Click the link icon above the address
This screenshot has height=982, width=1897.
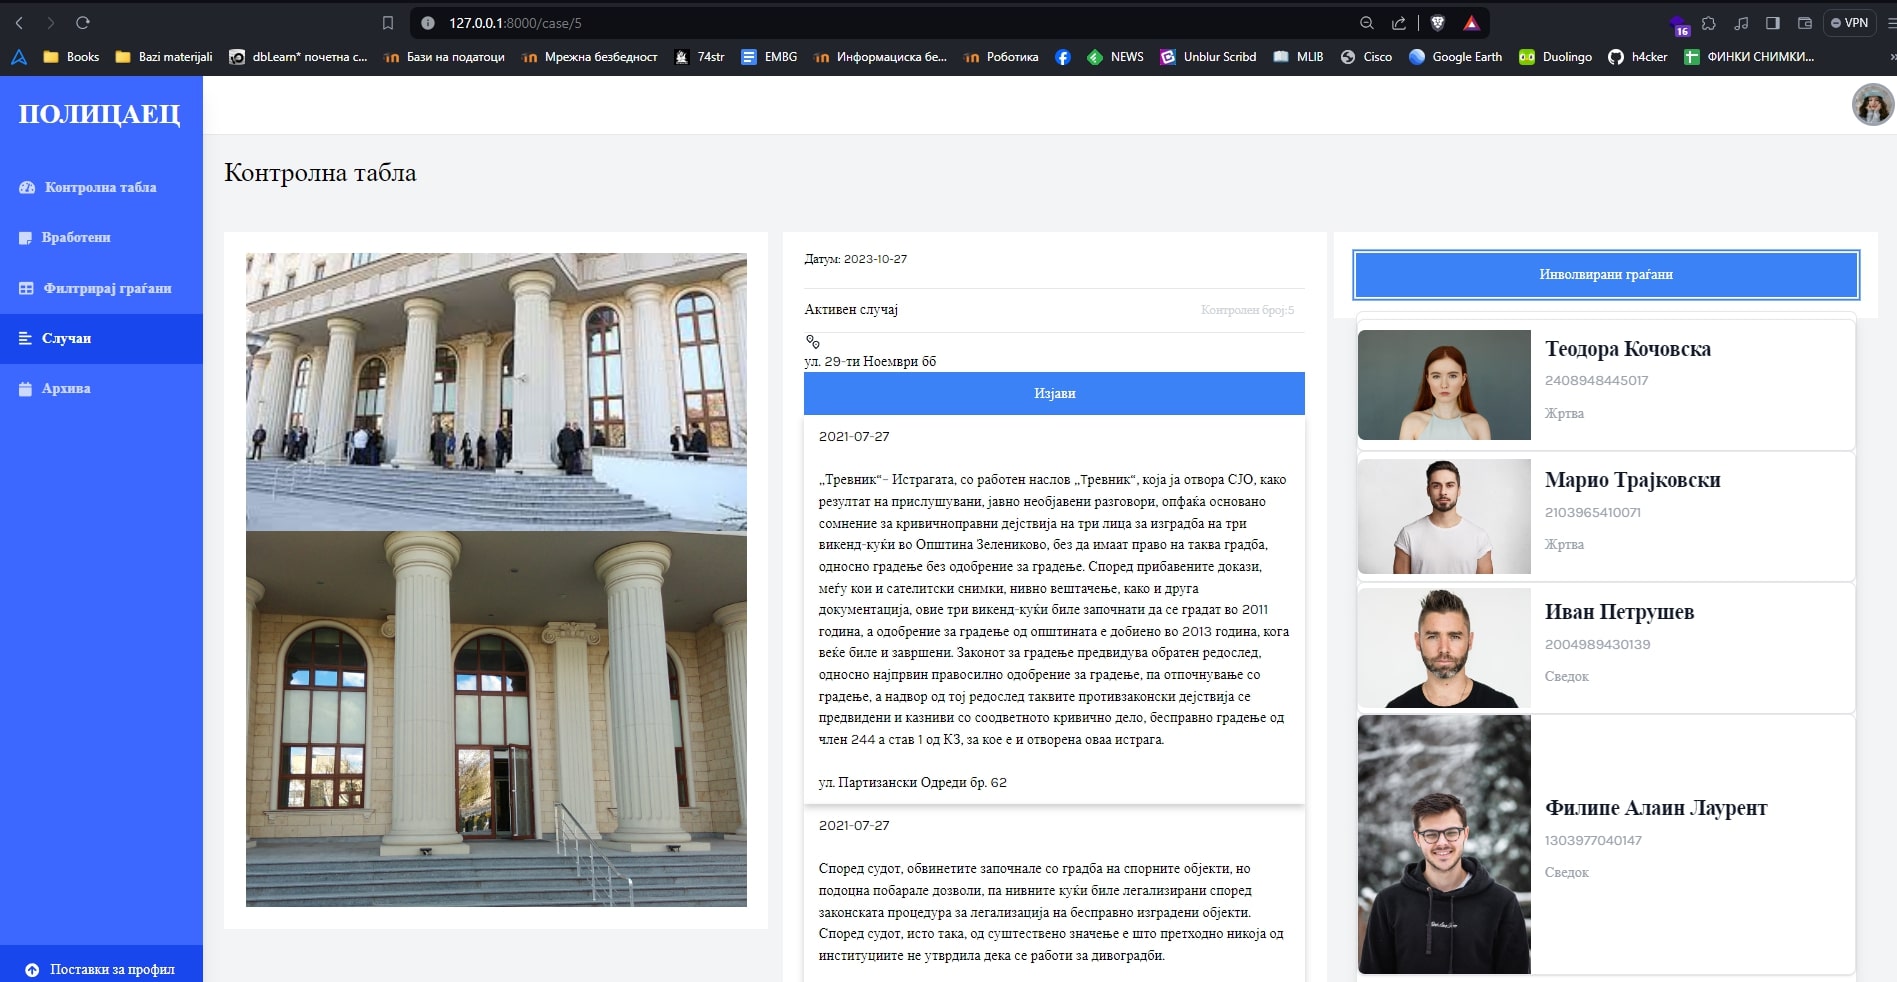[x=813, y=342]
